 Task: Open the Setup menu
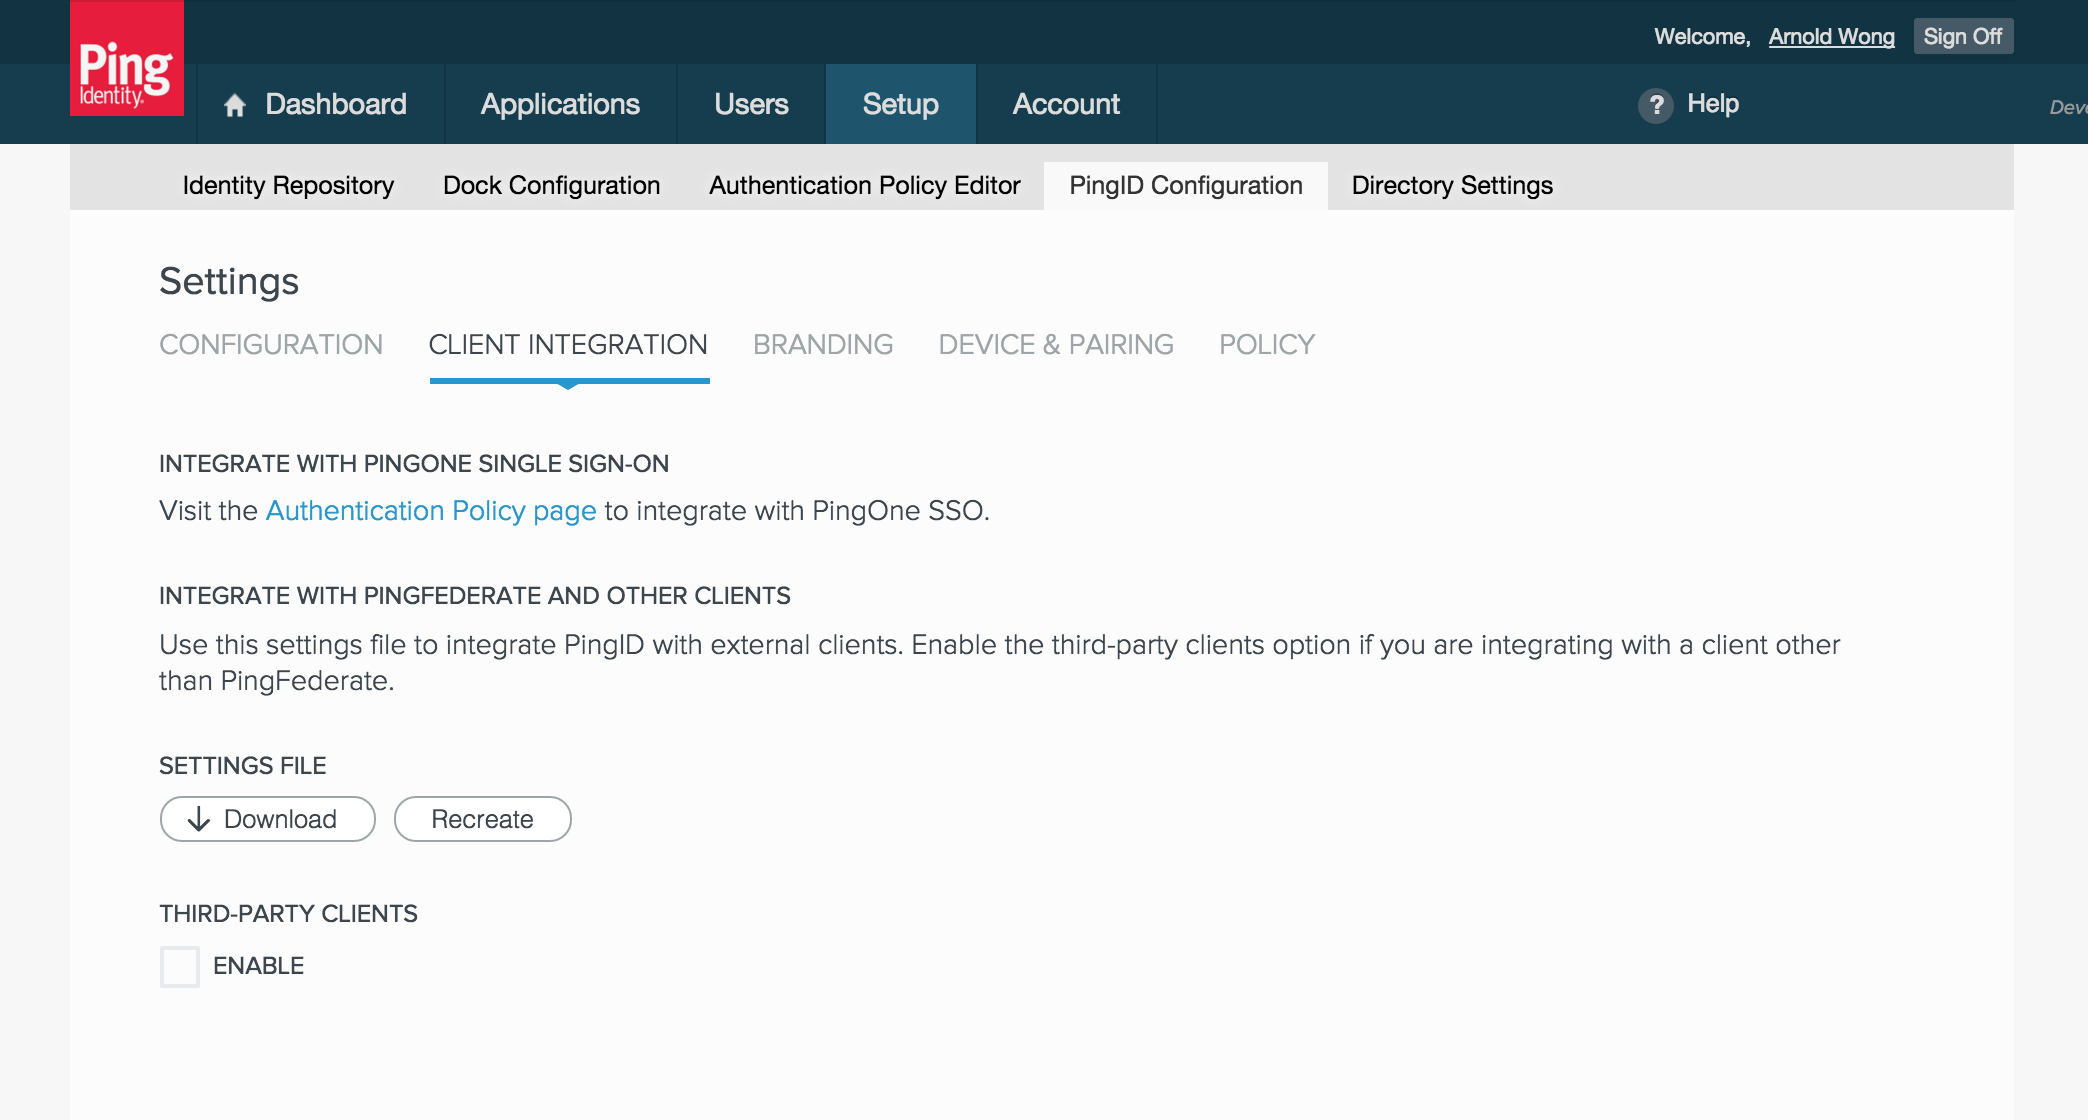(900, 104)
